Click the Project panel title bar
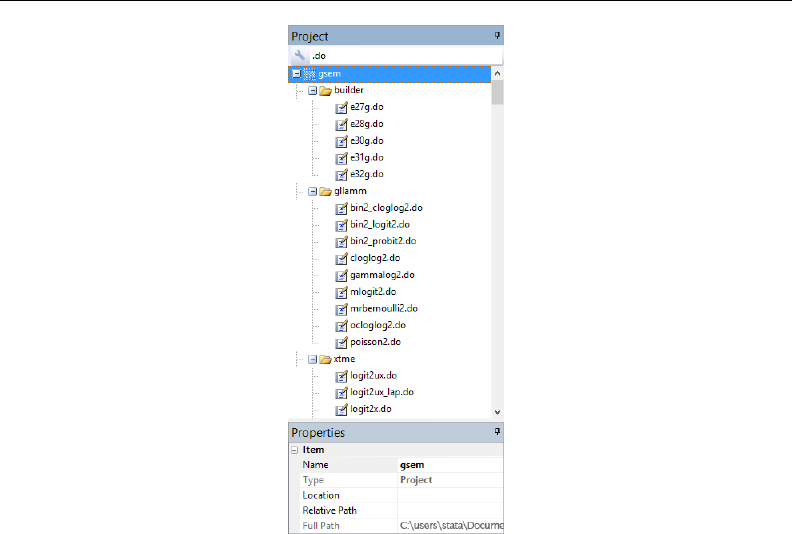792x534 pixels. 395,36
